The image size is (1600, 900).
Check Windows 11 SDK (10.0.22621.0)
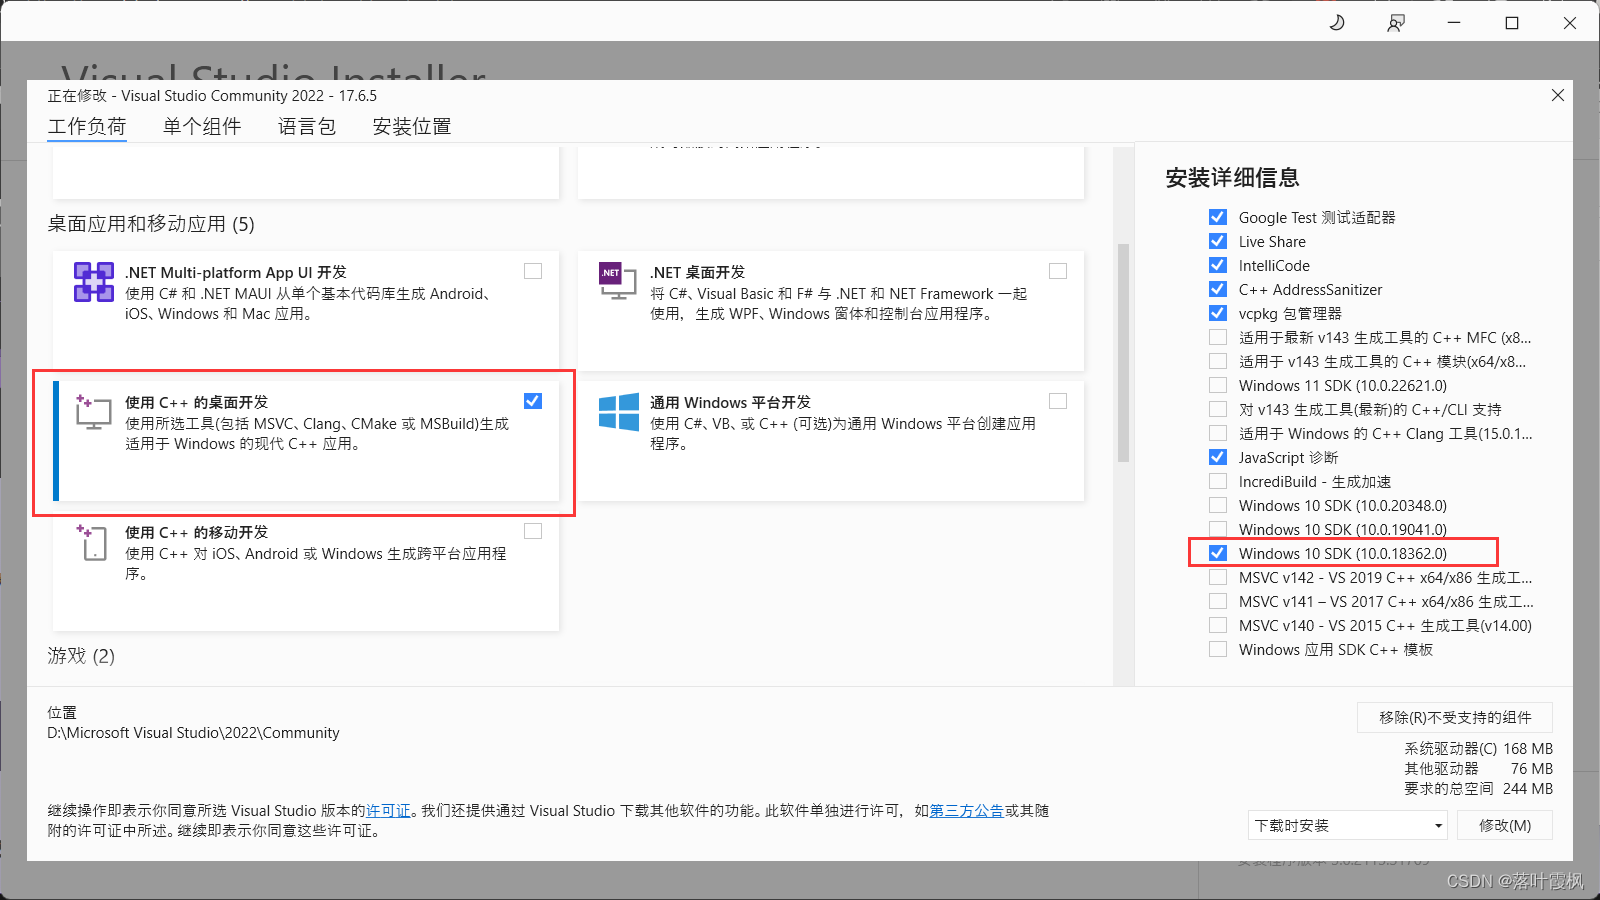[x=1218, y=385]
